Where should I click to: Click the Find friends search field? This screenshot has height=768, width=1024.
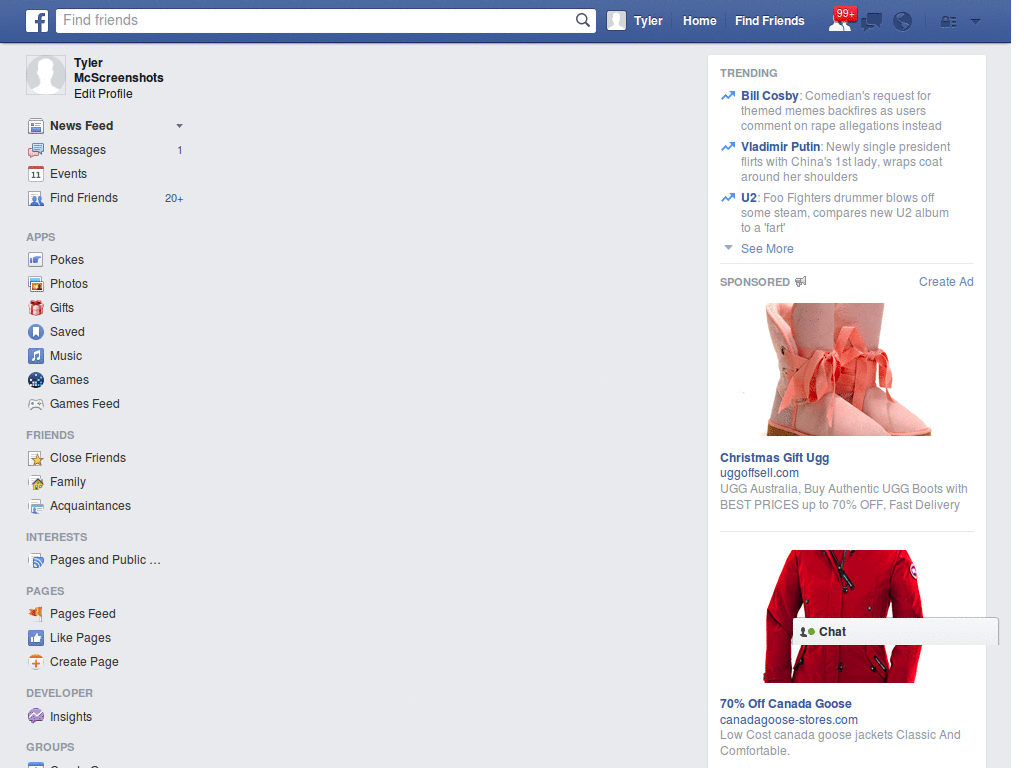coord(316,20)
